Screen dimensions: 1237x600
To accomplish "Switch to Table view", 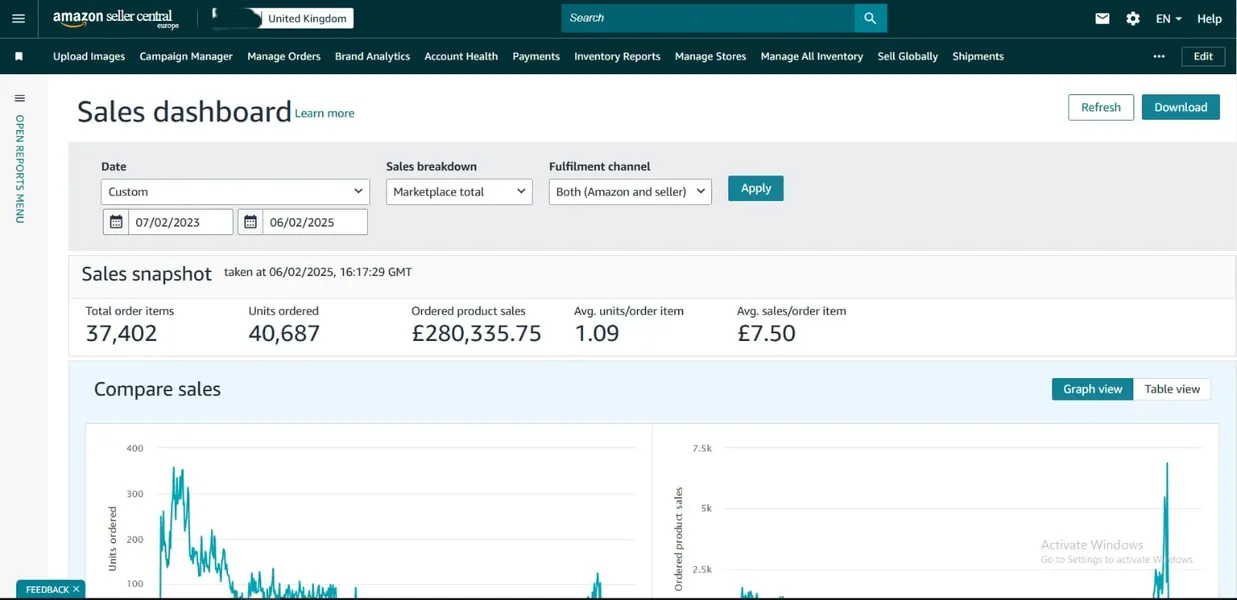I will pyautogui.click(x=1172, y=389).
